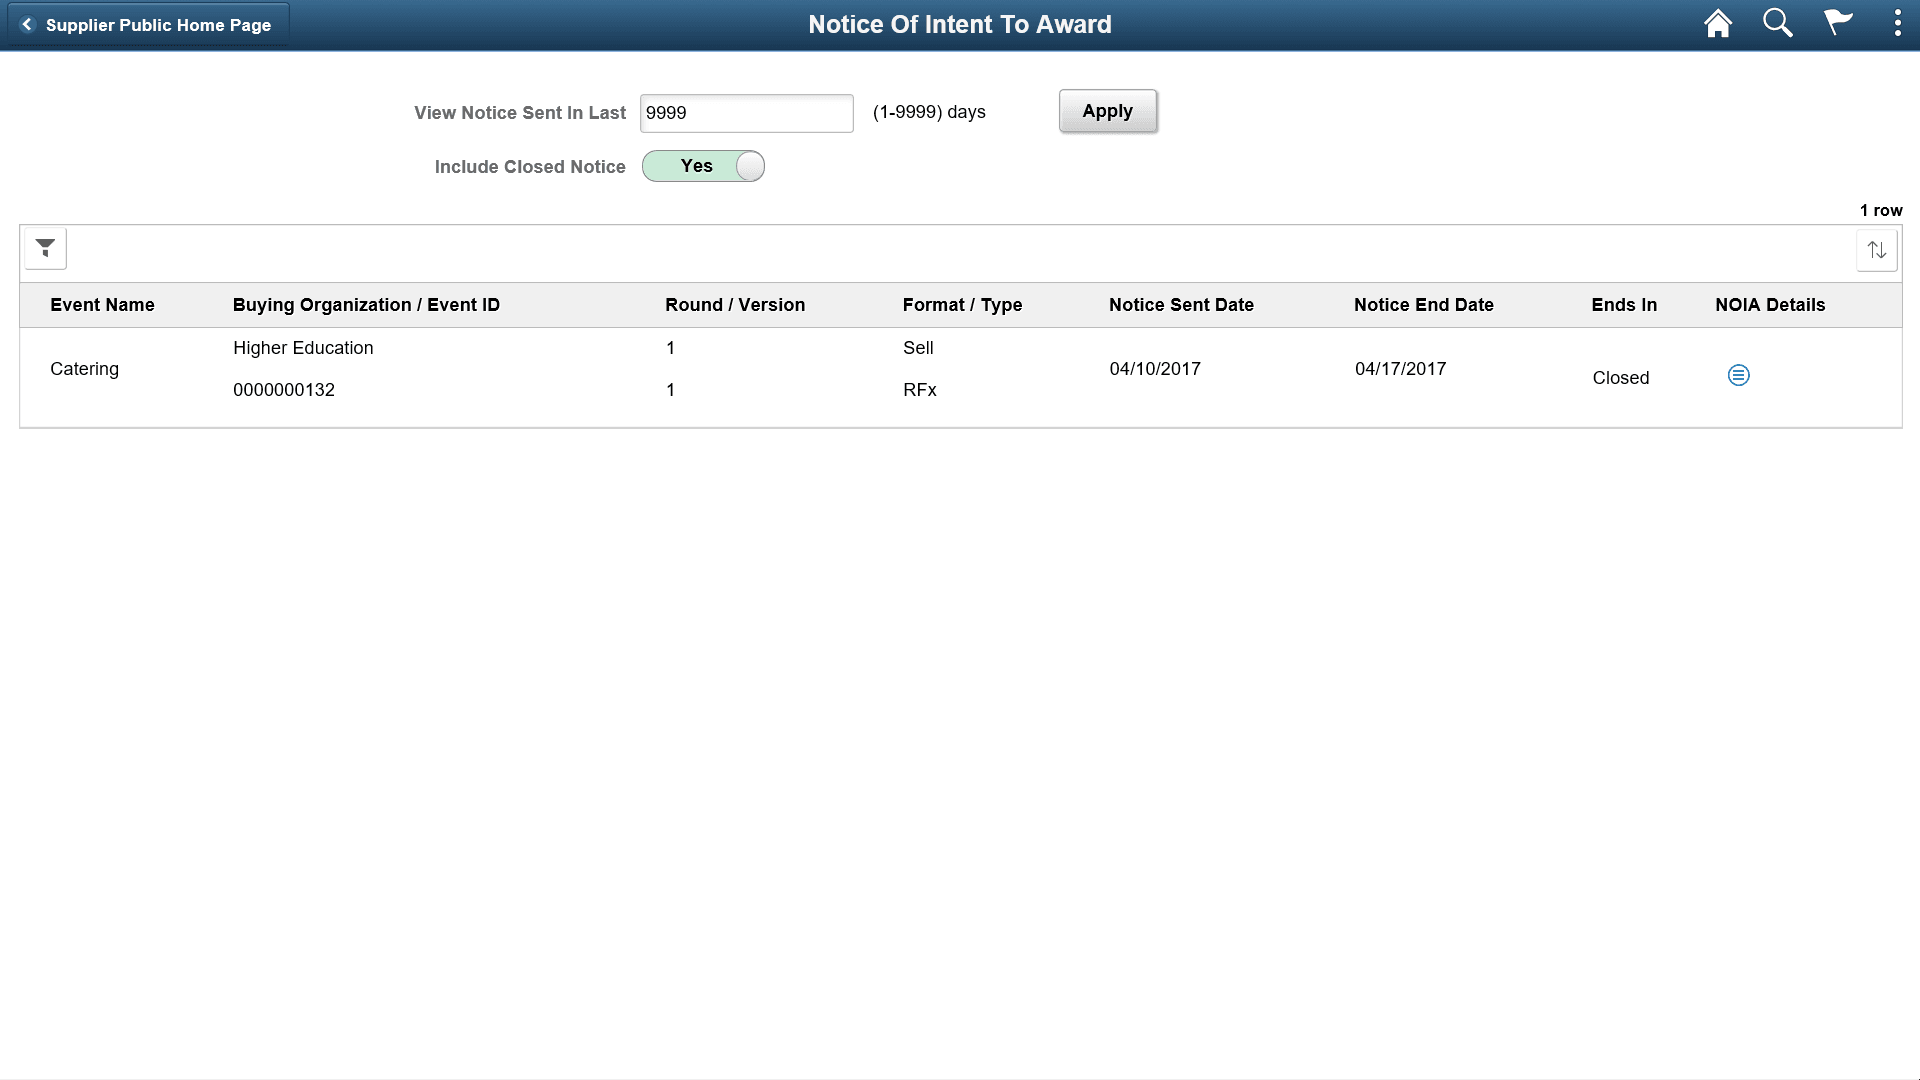
Task: Toggle the Include Closed Notice switch
Action: point(703,166)
